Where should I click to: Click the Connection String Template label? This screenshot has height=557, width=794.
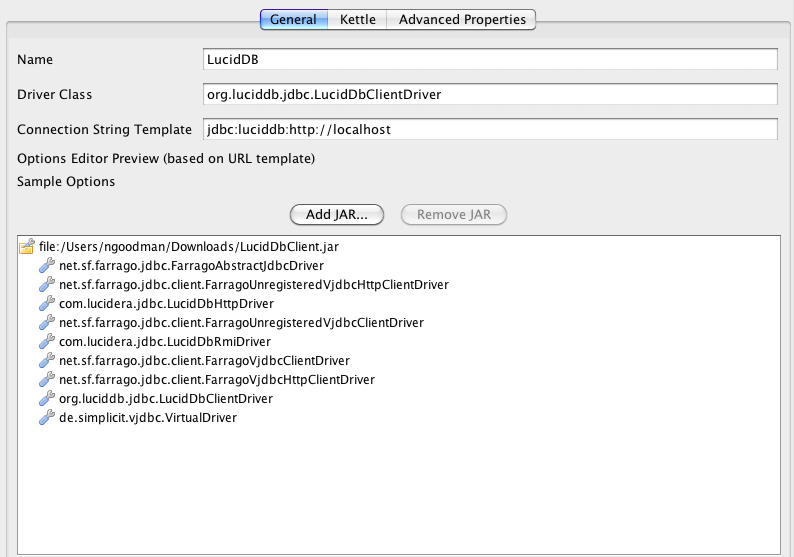tap(104, 130)
